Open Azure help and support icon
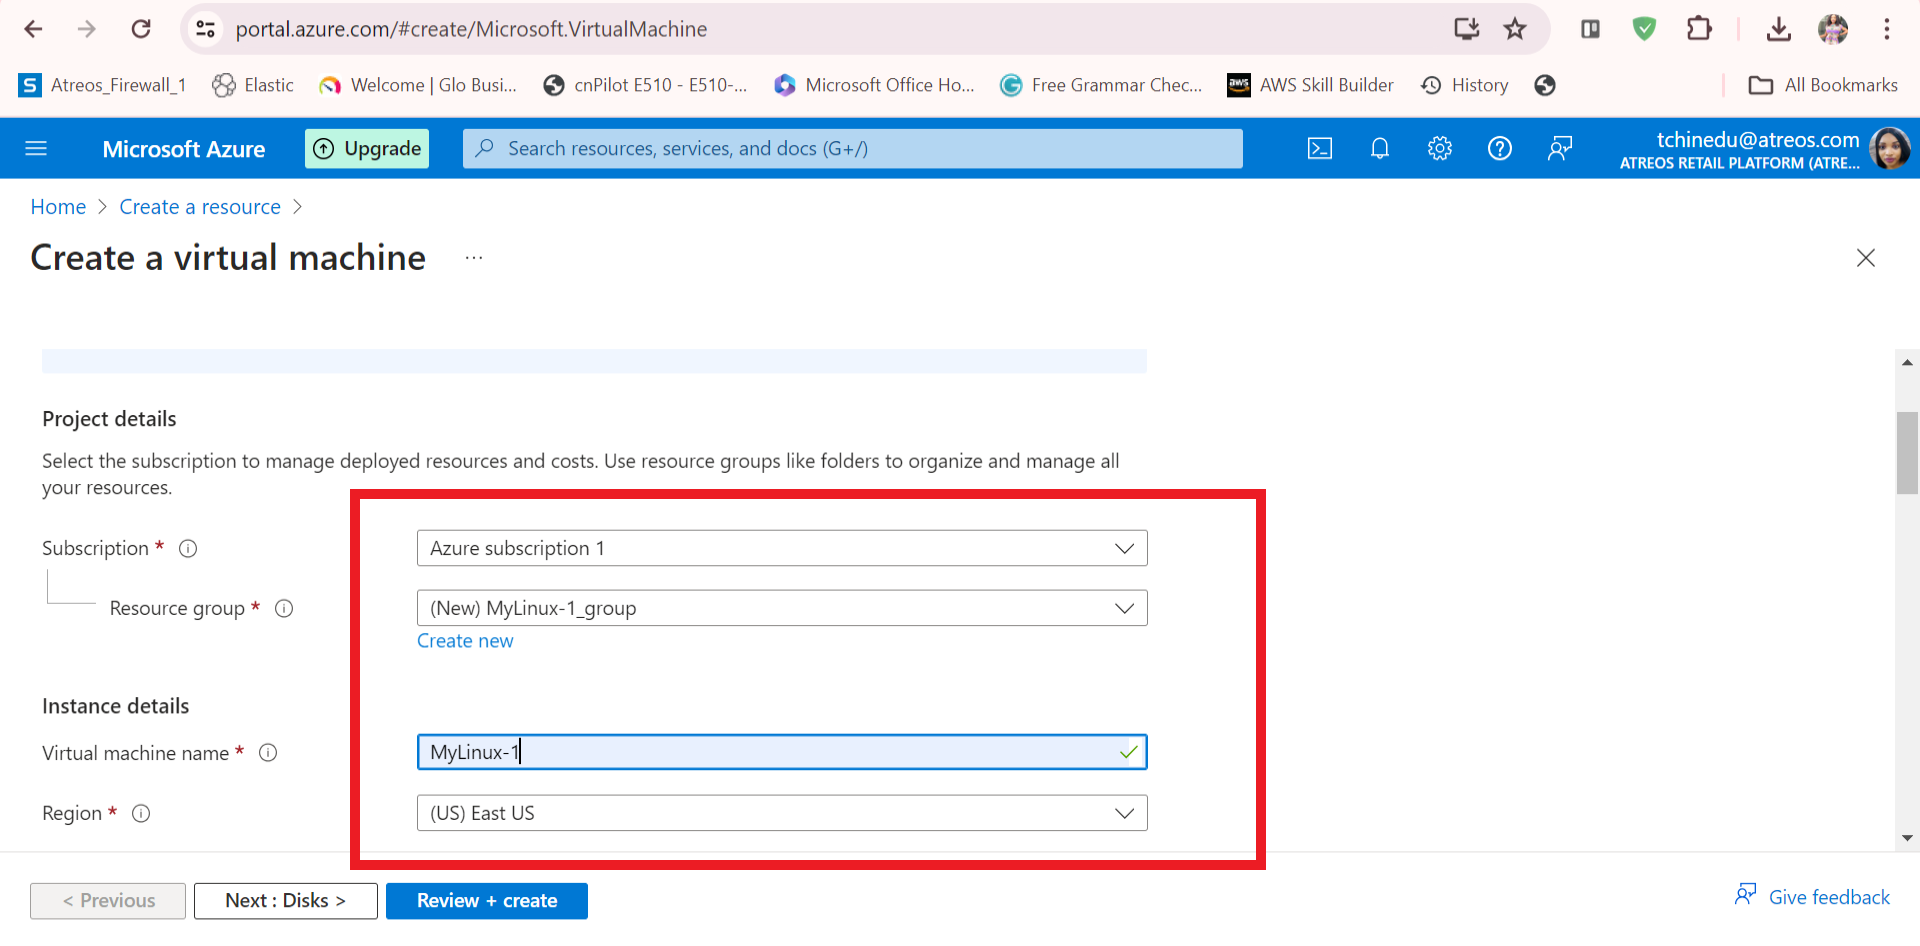Image resolution: width=1920 pixels, height=946 pixels. (x=1500, y=149)
